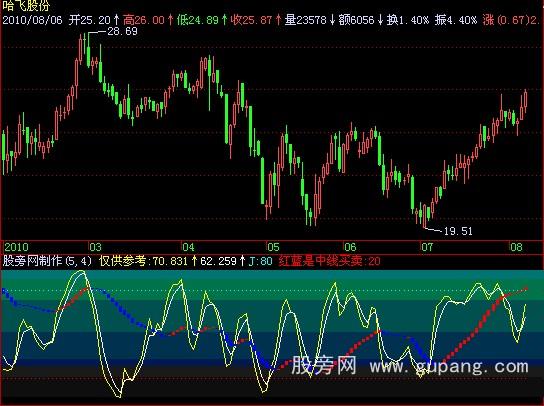Click the turnover amount 额6056
Viewport: 544px width, 406px height.
pos(357,20)
